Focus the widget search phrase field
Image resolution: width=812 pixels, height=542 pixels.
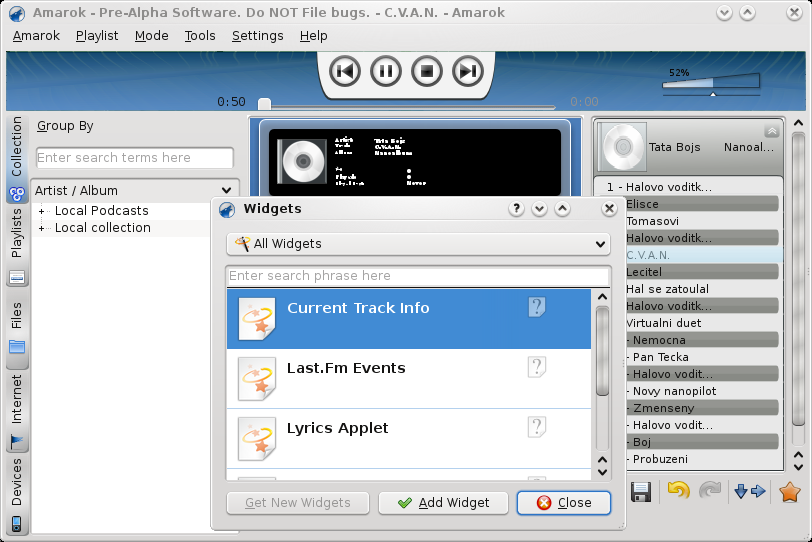point(418,275)
